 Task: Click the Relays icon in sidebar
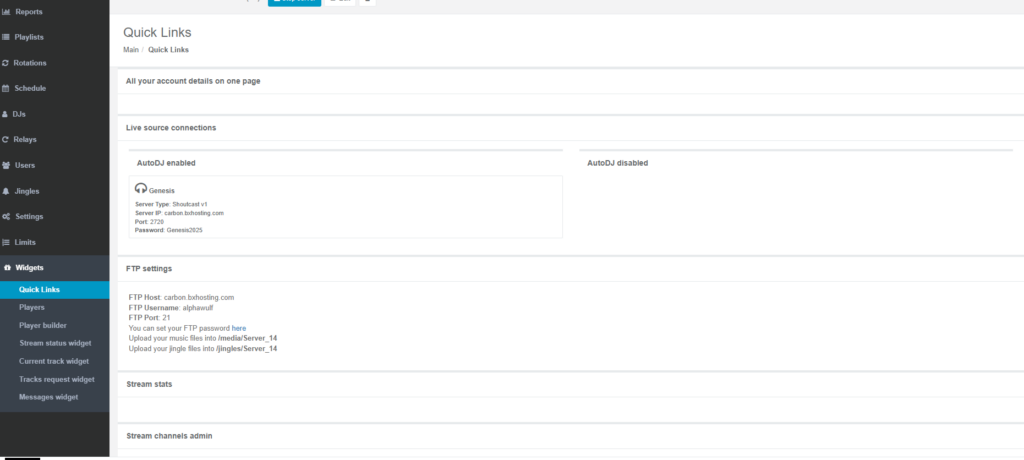click(x=6, y=140)
